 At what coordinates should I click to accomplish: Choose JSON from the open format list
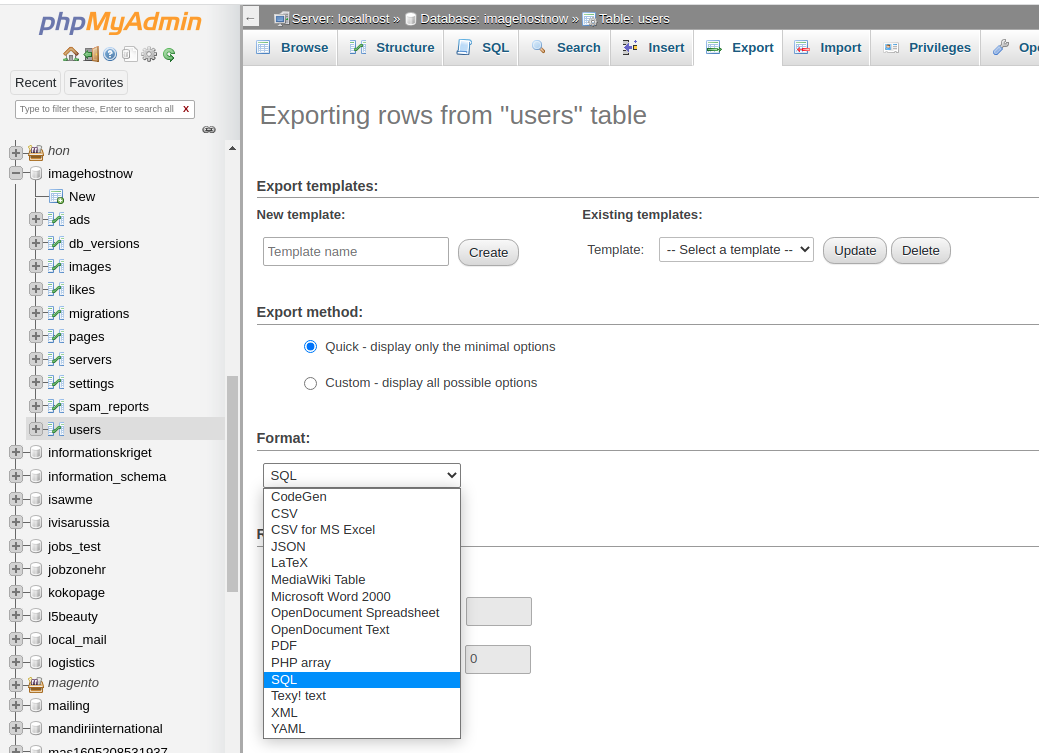pos(288,546)
